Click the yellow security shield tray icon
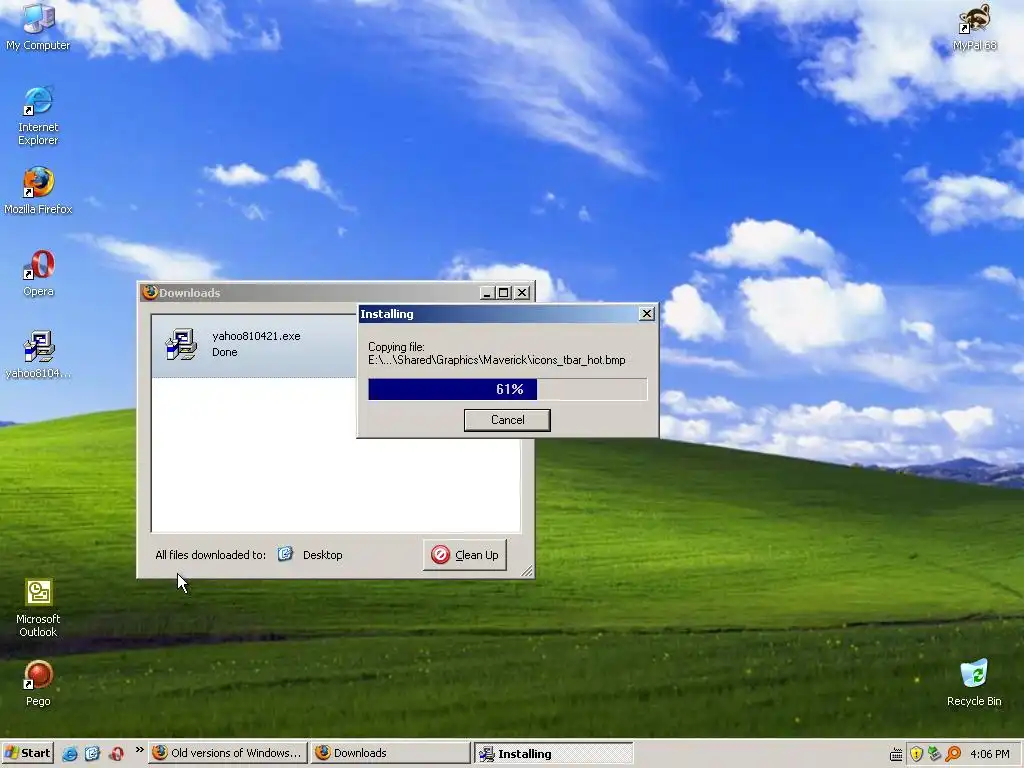 tap(916, 754)
